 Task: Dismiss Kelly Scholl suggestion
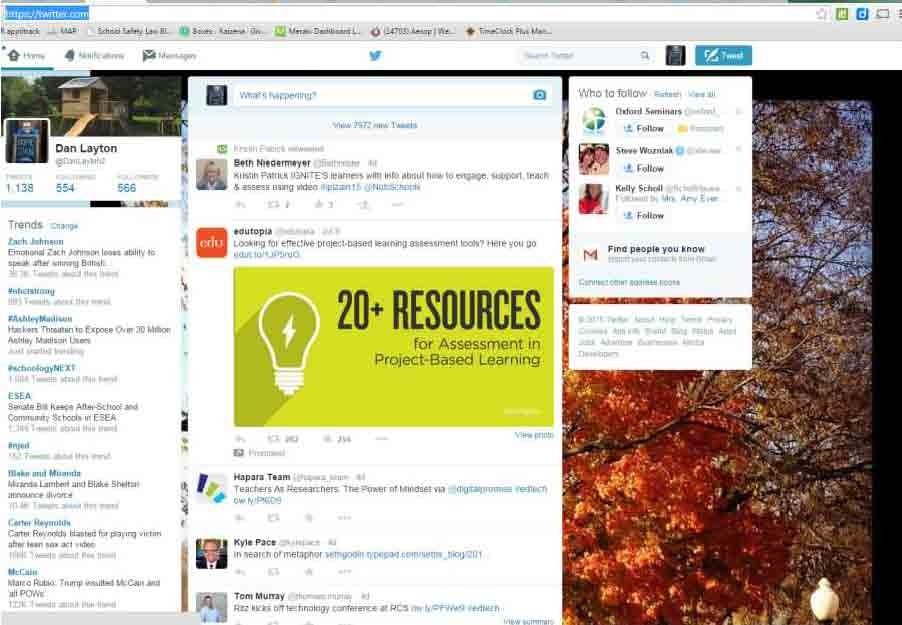tap(739, 188)
